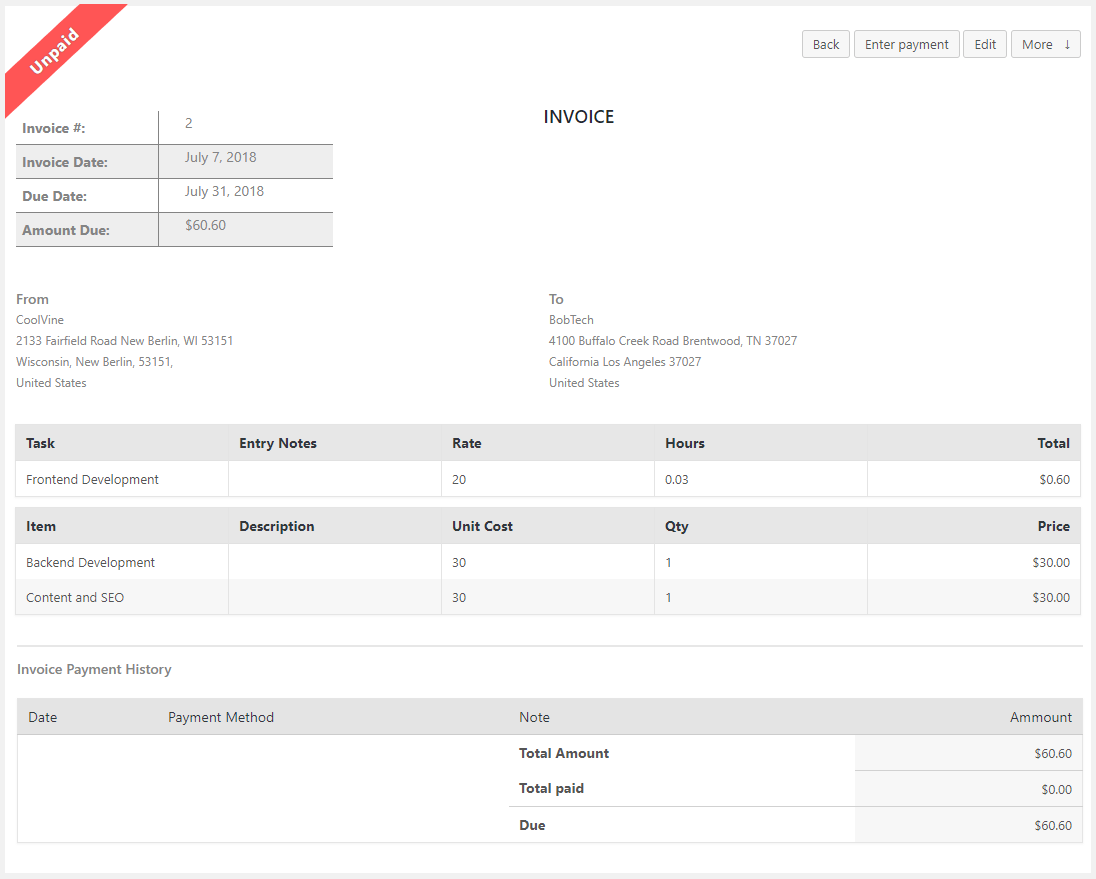Click the Back button
This screenshot has height=879, width=1096.
(x=826, y=44)
